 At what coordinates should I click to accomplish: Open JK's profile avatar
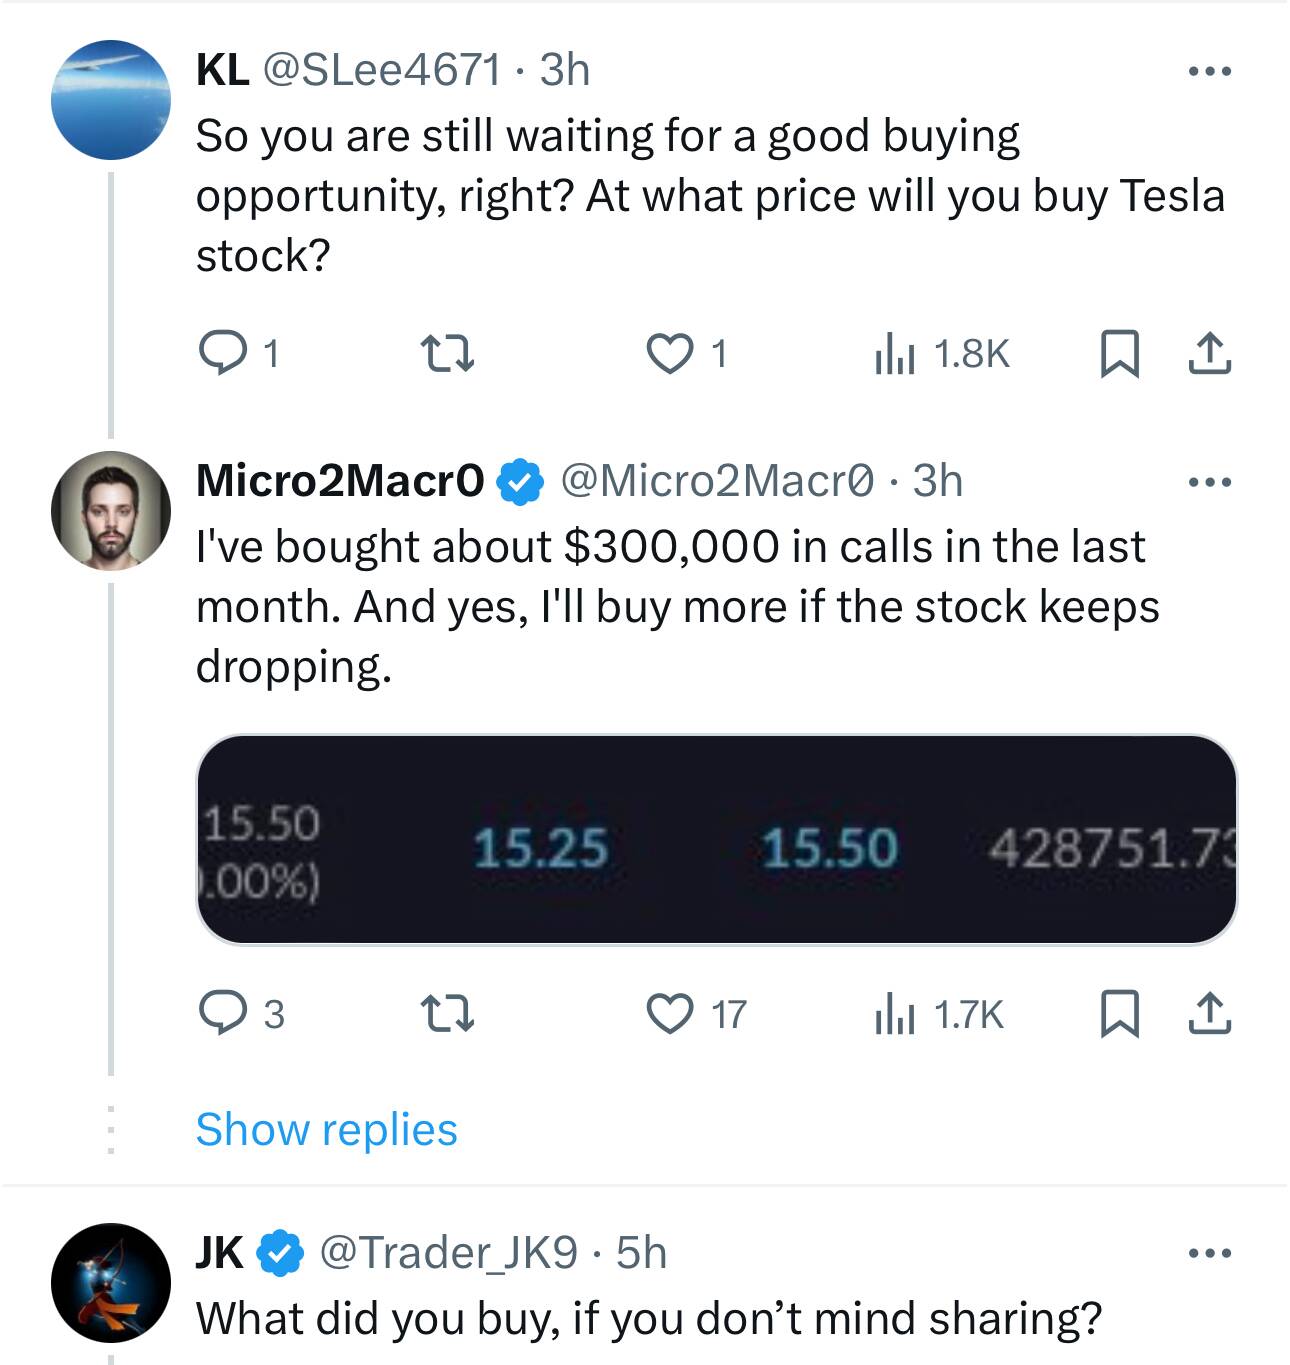pyautogui.click(x=111, y=1282)
